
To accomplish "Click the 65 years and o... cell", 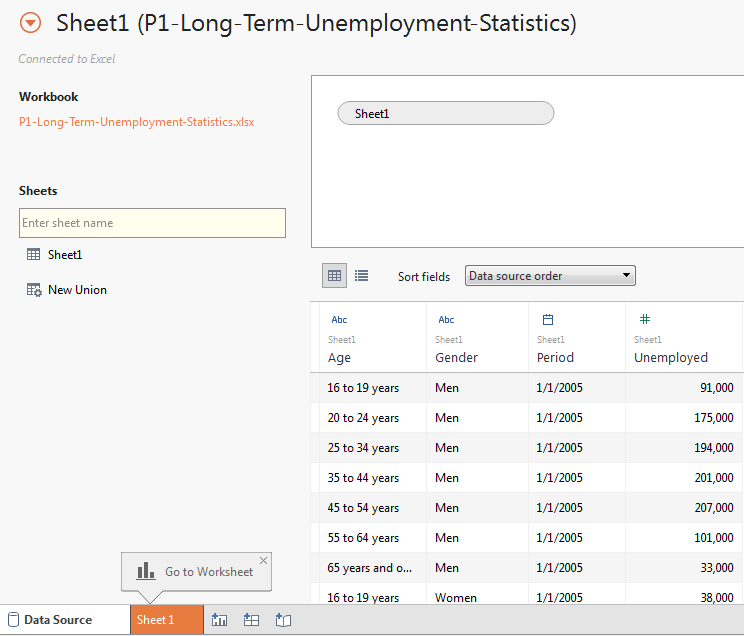I will (x=373, y=568).
